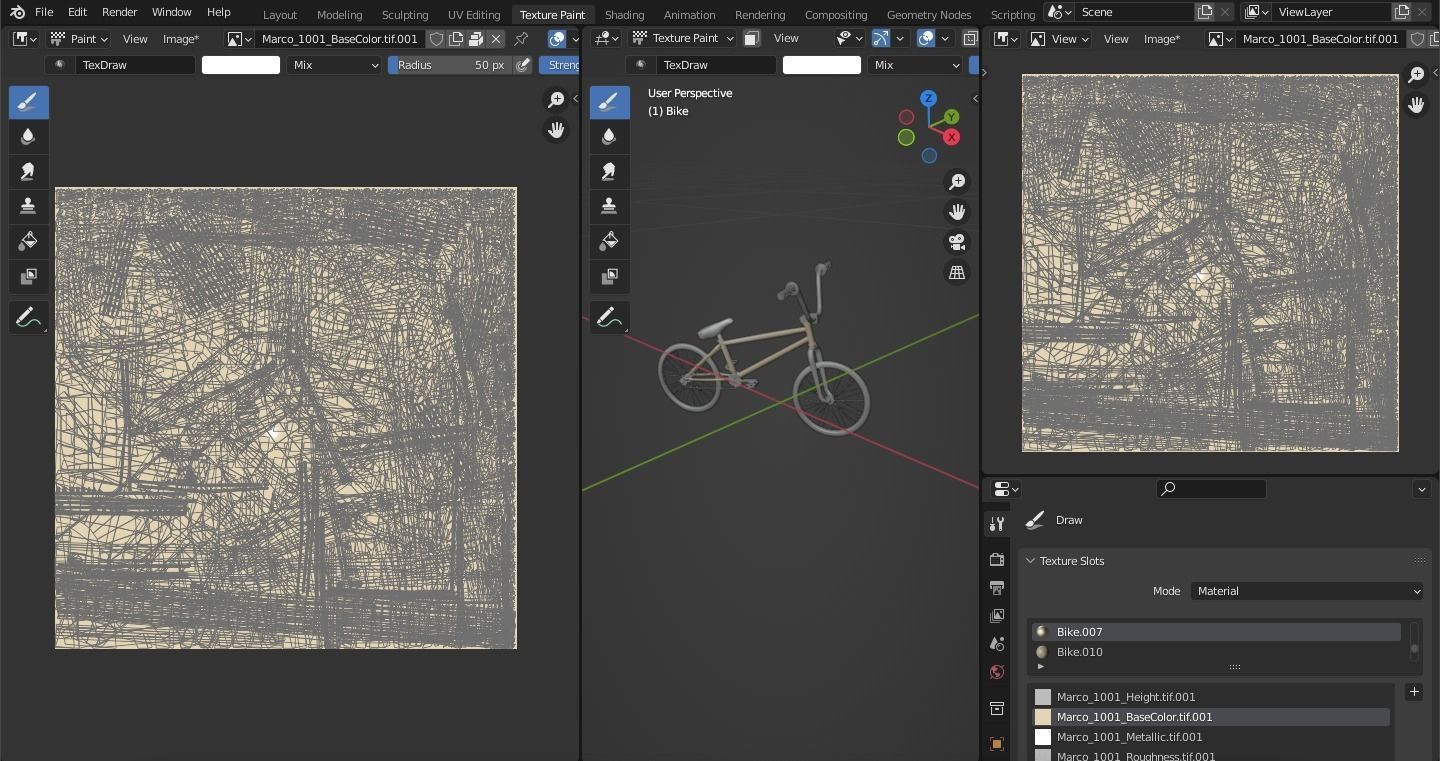The width and height of the screenshot is (1440, 761).
Task: Click the zoom icon in left image editor
Action: pos(556,99)
